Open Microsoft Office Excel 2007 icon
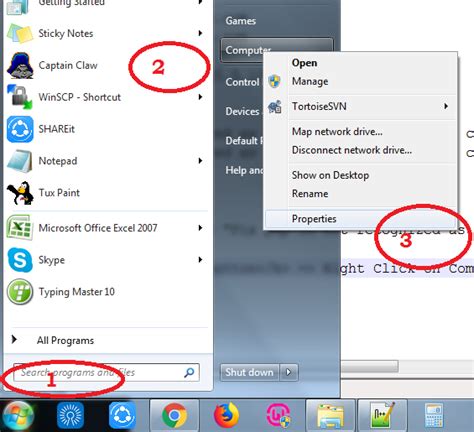 20,228
